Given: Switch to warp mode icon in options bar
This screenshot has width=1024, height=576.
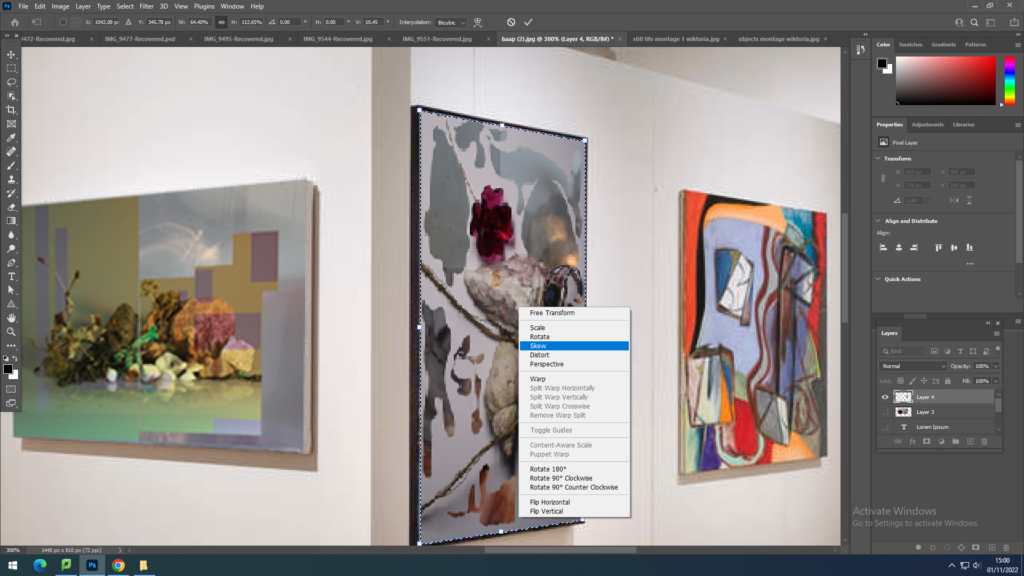Looking at the screenshot, I should coord(477,22).
